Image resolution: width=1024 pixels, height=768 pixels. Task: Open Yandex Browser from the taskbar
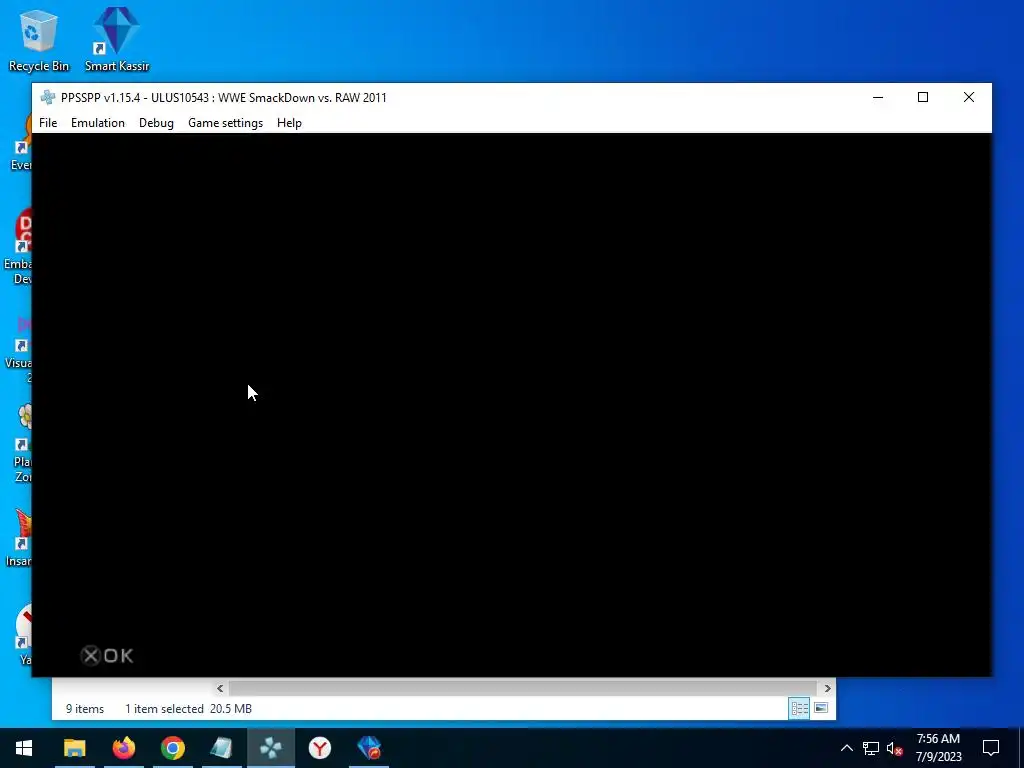pyautogui.click(x=319, y=748)
